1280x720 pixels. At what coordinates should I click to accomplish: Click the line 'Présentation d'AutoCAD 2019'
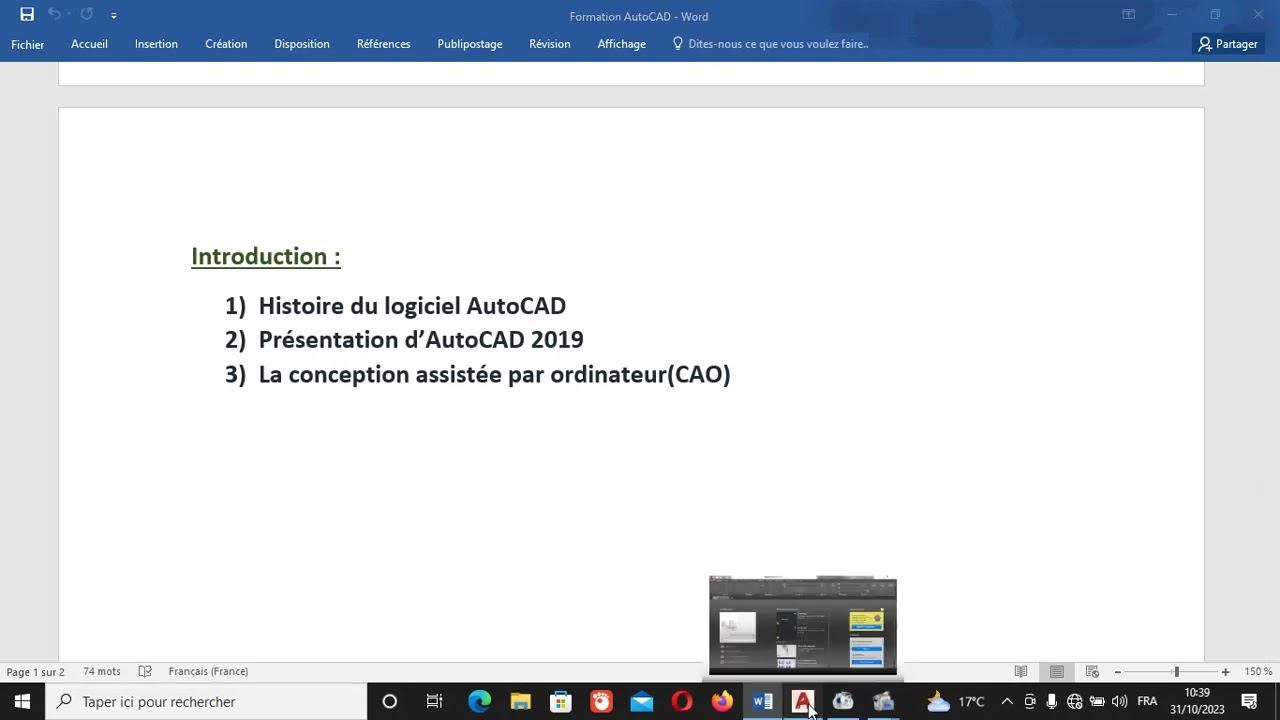pyautogui.click(x=421, y=340)
